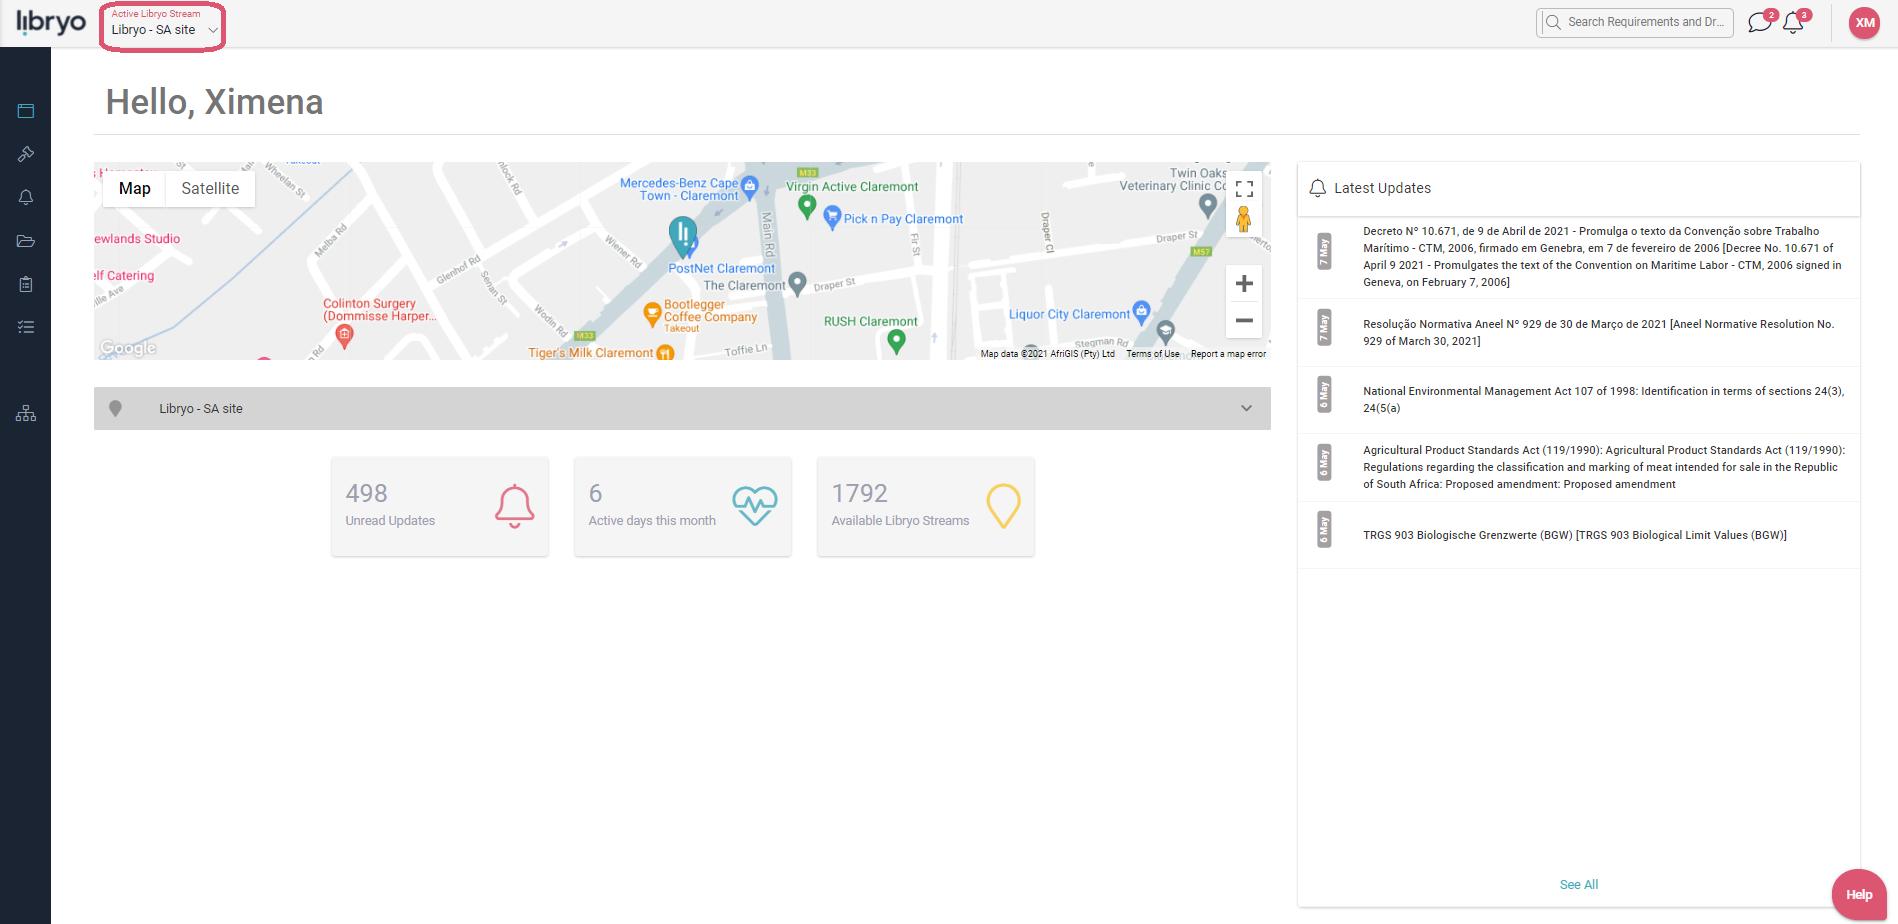Switch the map to Satellite view
The image size is (1898, 924).
[x=210, y=188]
